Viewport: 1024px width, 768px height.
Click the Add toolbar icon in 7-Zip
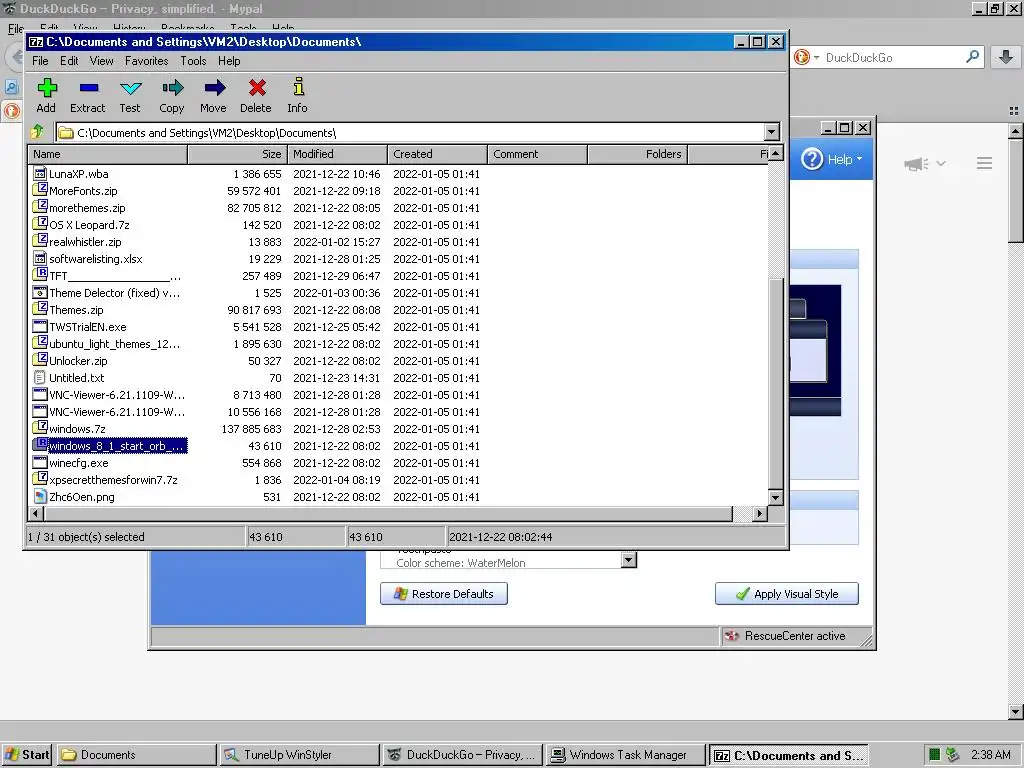pyautogui.click(x=47, y=87)
